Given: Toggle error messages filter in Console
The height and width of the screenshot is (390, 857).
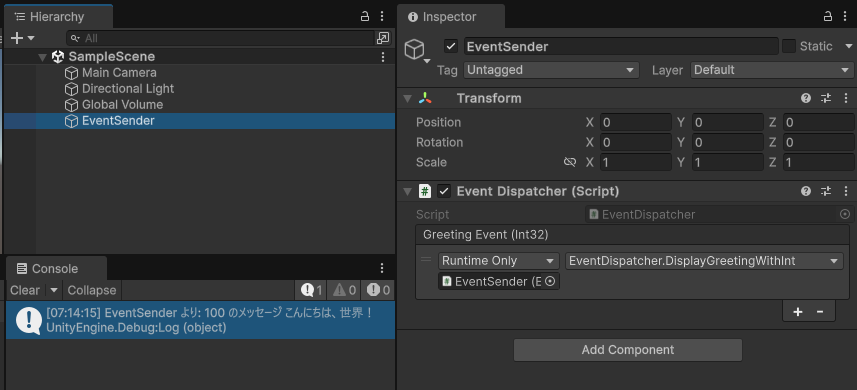Looking at the screenshot, I should [378, 290].
